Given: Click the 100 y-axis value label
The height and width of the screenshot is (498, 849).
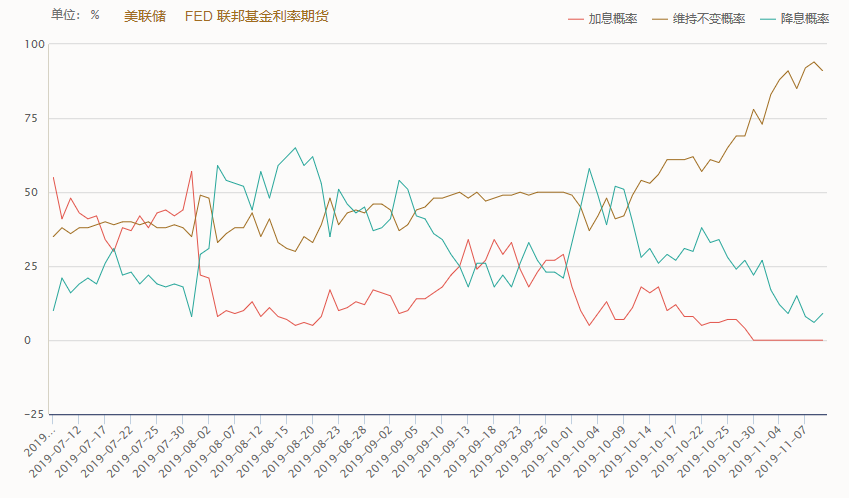Looking at the screenshot, I should click(x=34, y=44).
